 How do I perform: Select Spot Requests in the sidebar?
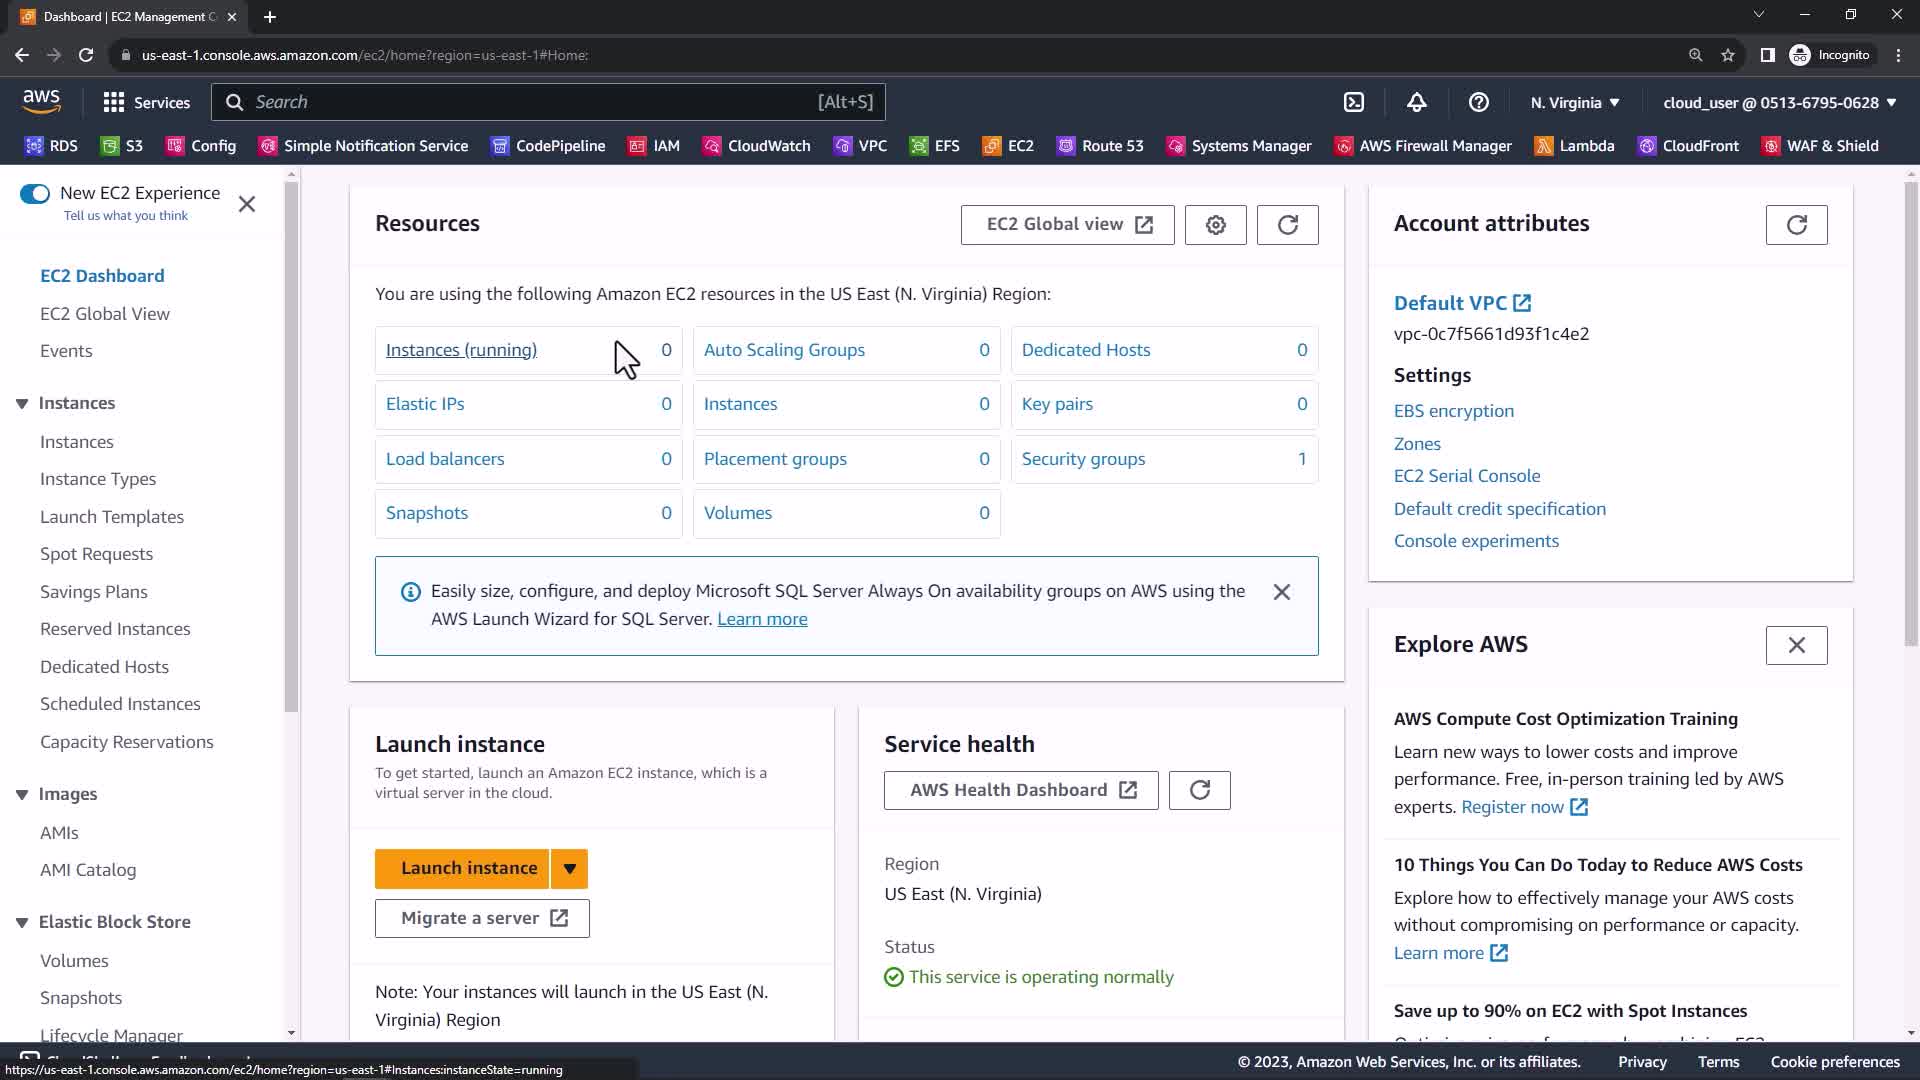(x=96, y=554)
